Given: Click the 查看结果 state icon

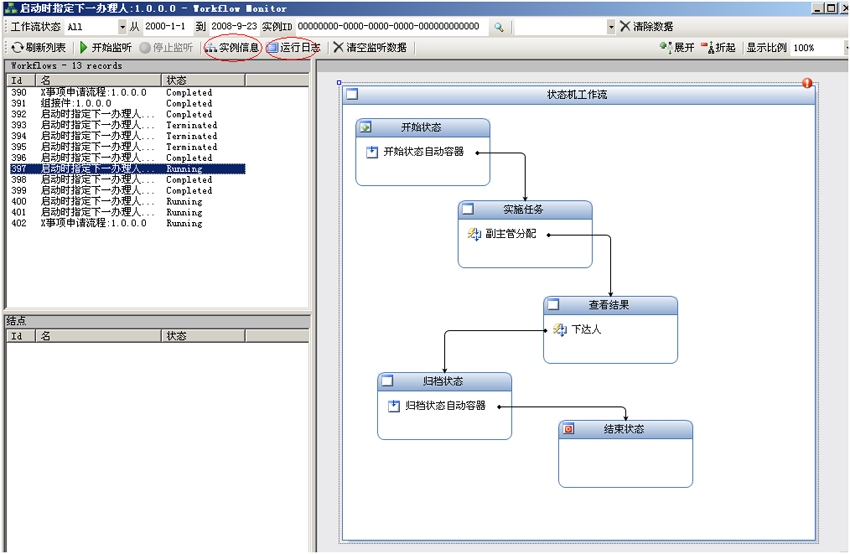Looking at the screenshot, I should (553, 305).
